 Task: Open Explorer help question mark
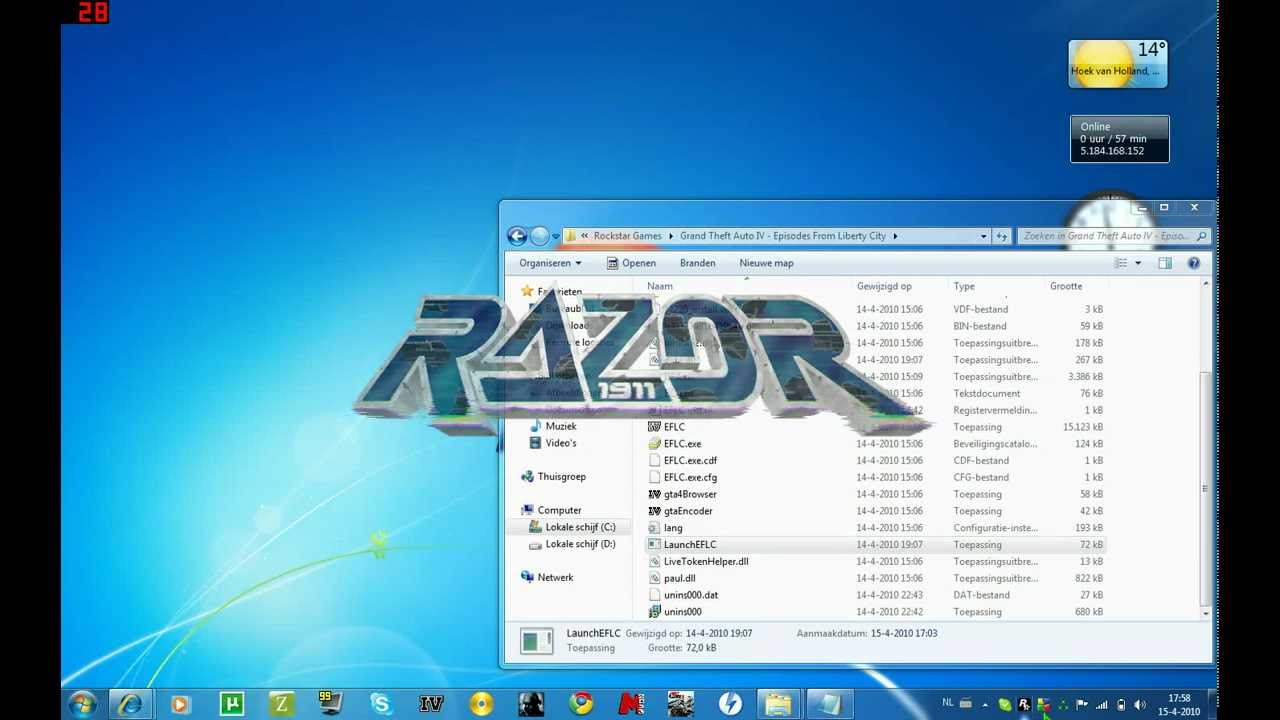pyautogui.click(x=1193, y=263)
